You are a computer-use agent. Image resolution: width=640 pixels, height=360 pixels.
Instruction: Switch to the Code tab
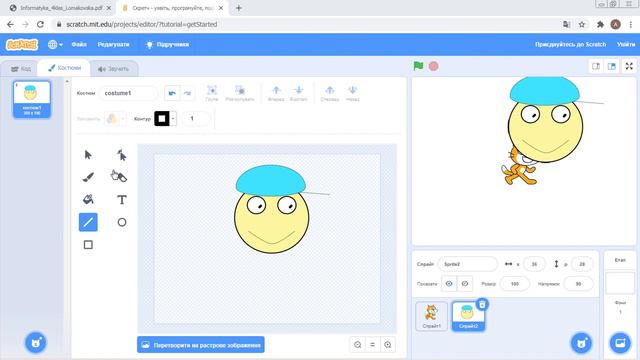pos(20,69)
